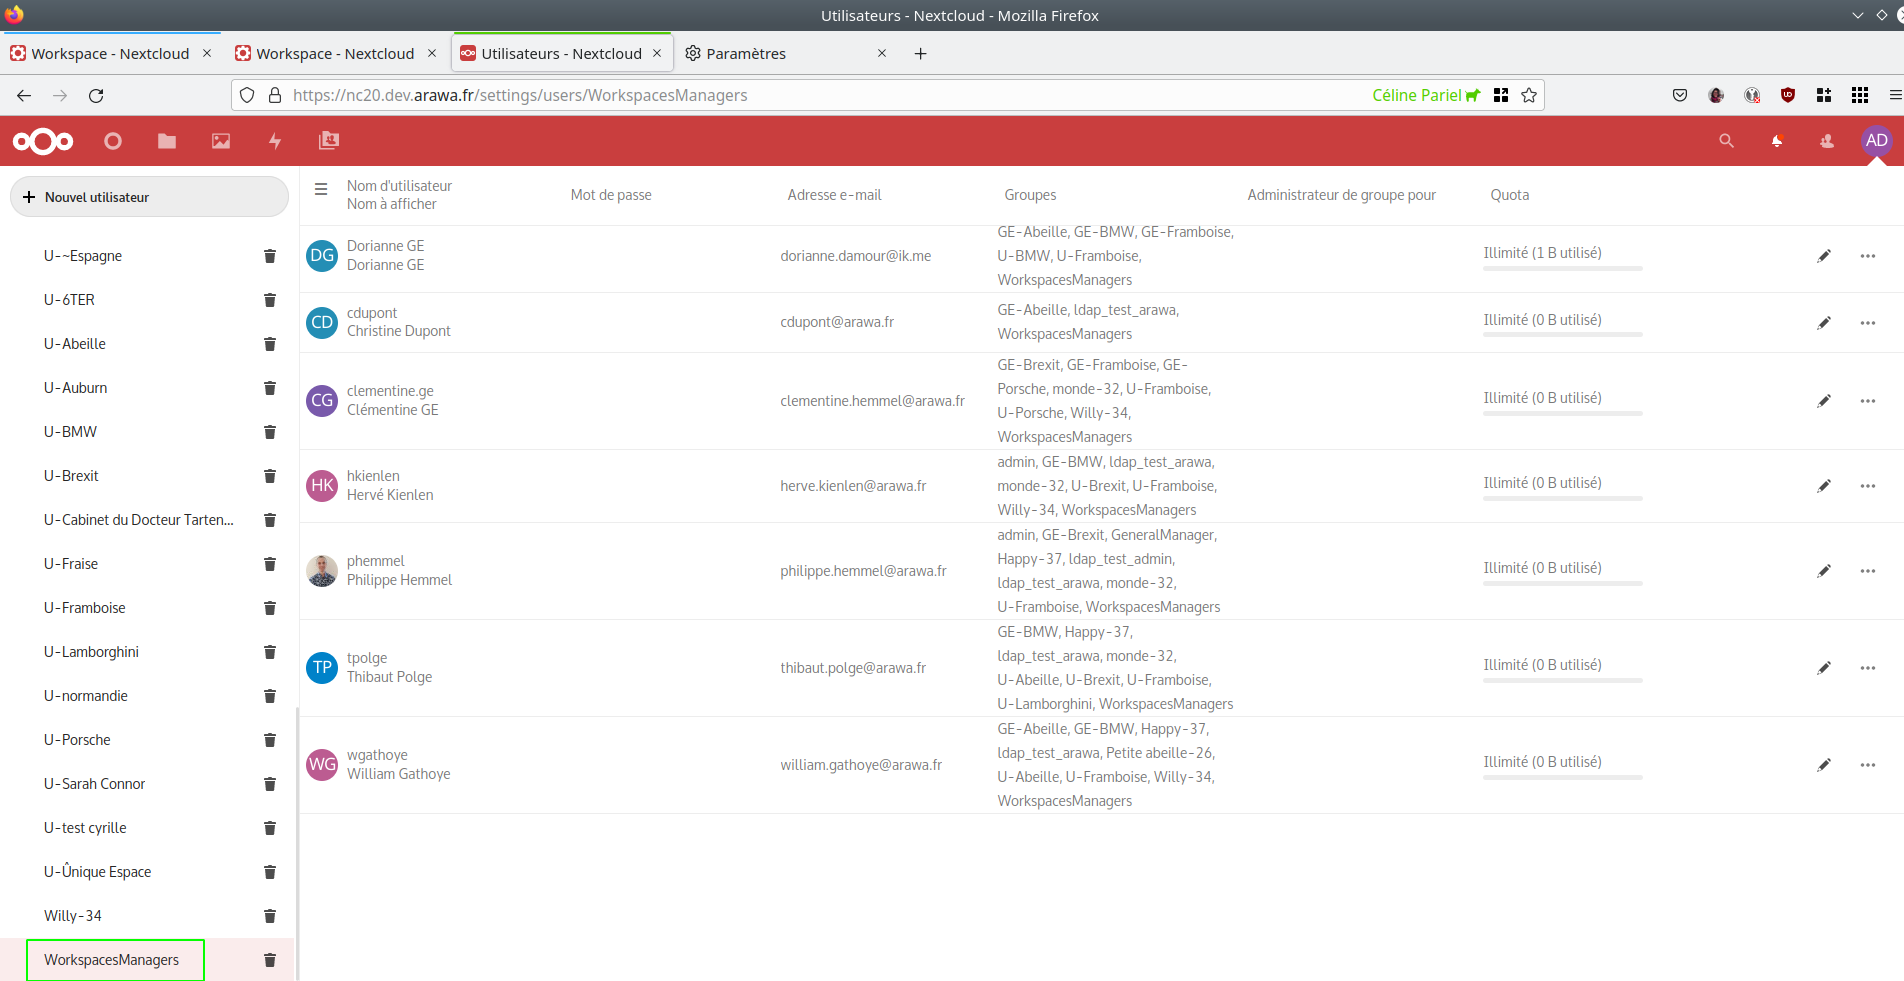This screenshot has height=981, width=1904.
Task: Edit Christine Dupont with the pencil icon
Action: 1824,322
